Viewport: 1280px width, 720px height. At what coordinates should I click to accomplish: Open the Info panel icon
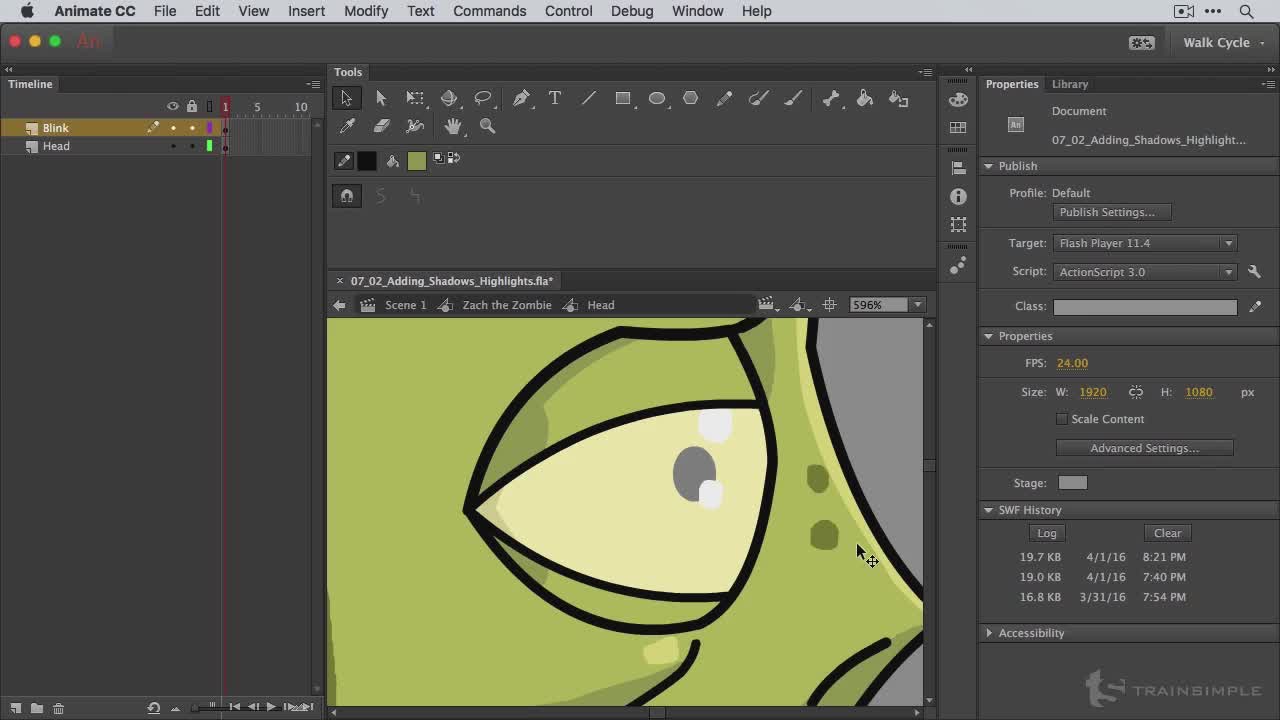[958, 197]
